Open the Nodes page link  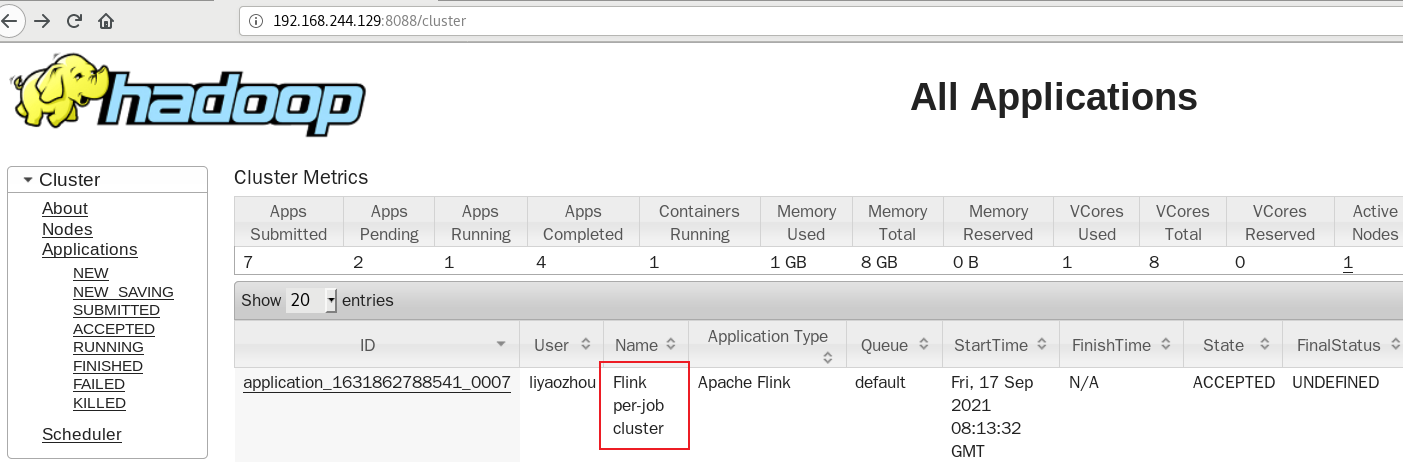[67, 229]
